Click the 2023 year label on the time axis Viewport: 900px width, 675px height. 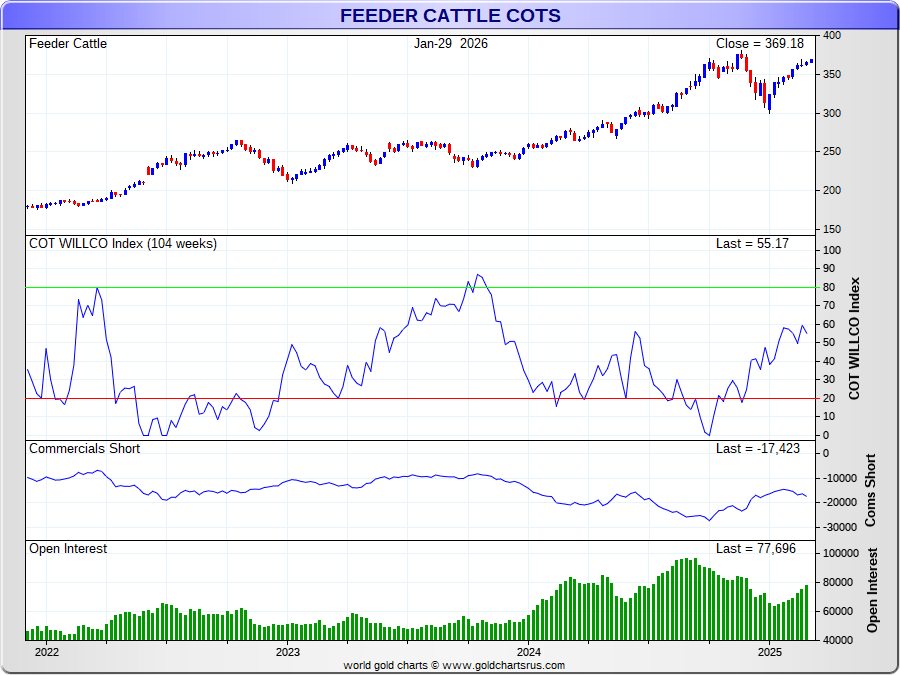(x=288, y=653)
